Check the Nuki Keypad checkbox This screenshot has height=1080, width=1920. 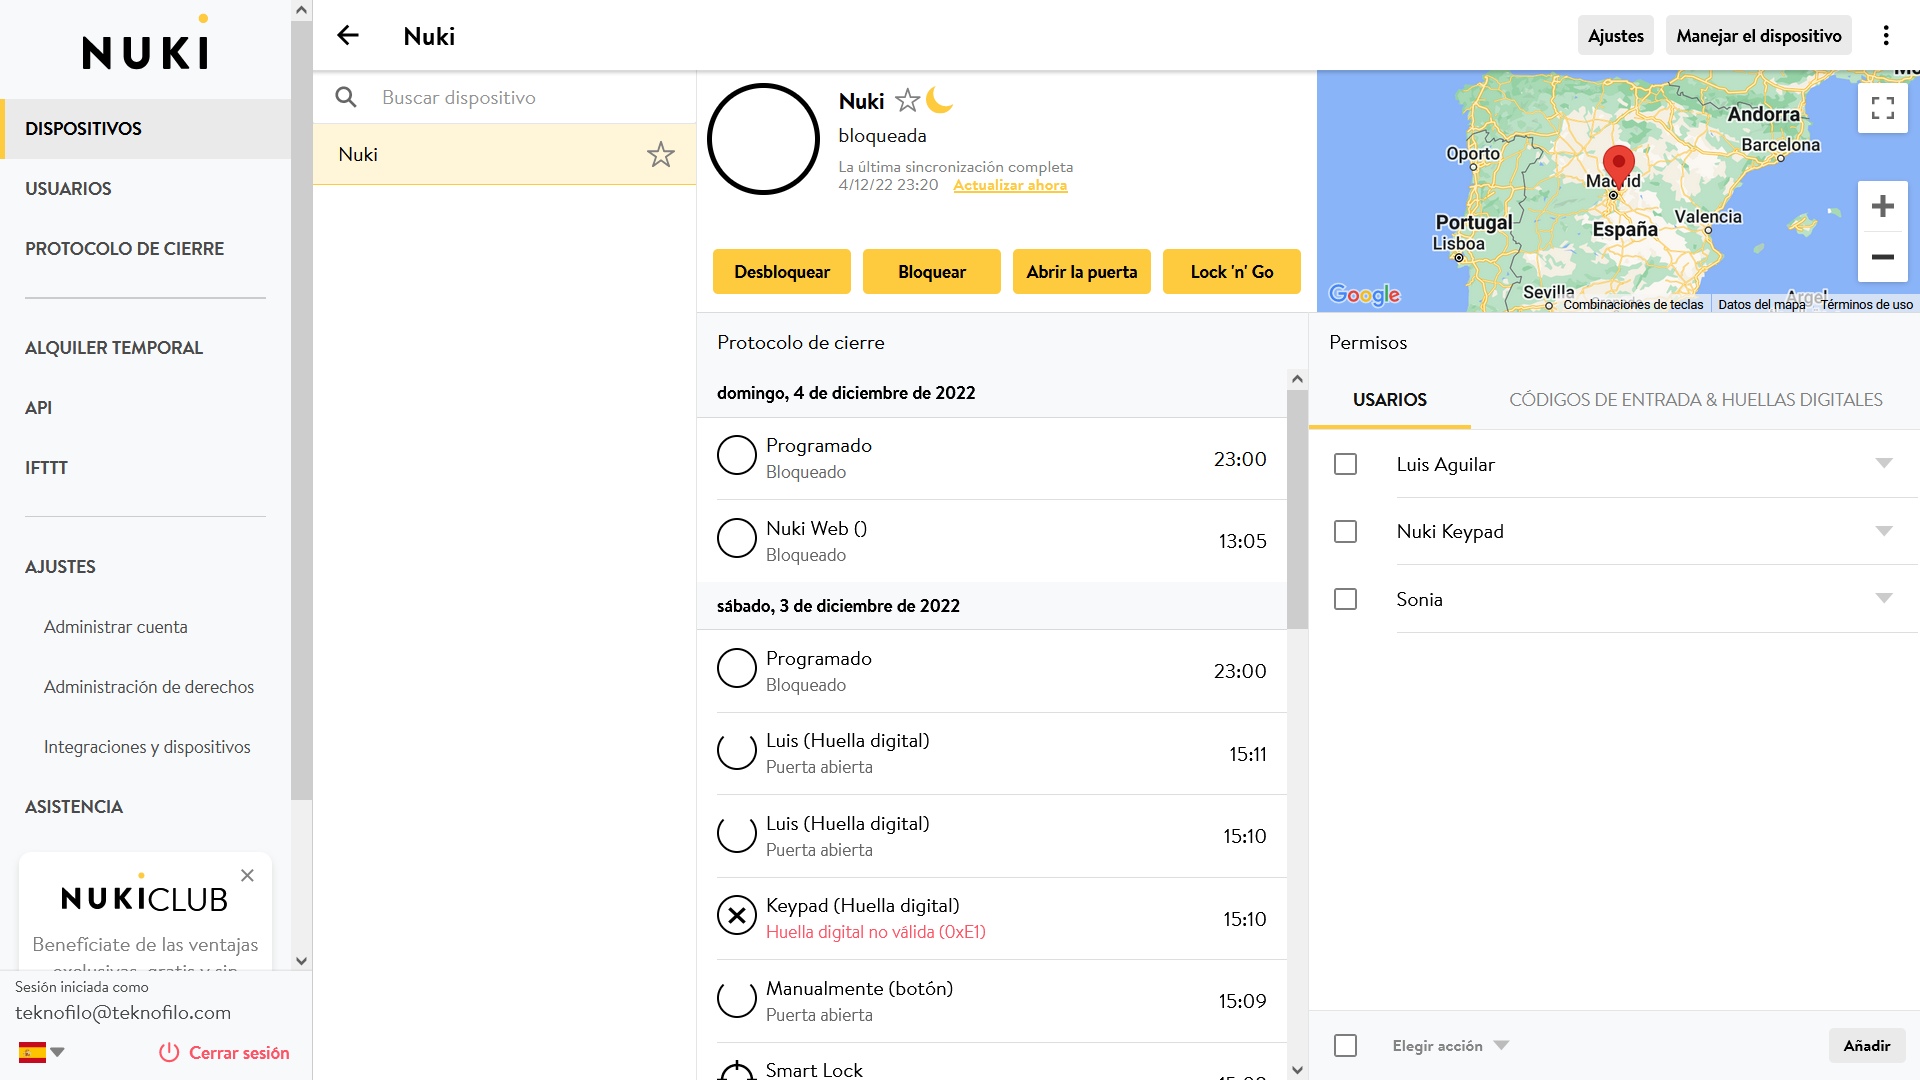pos(1346,531)
